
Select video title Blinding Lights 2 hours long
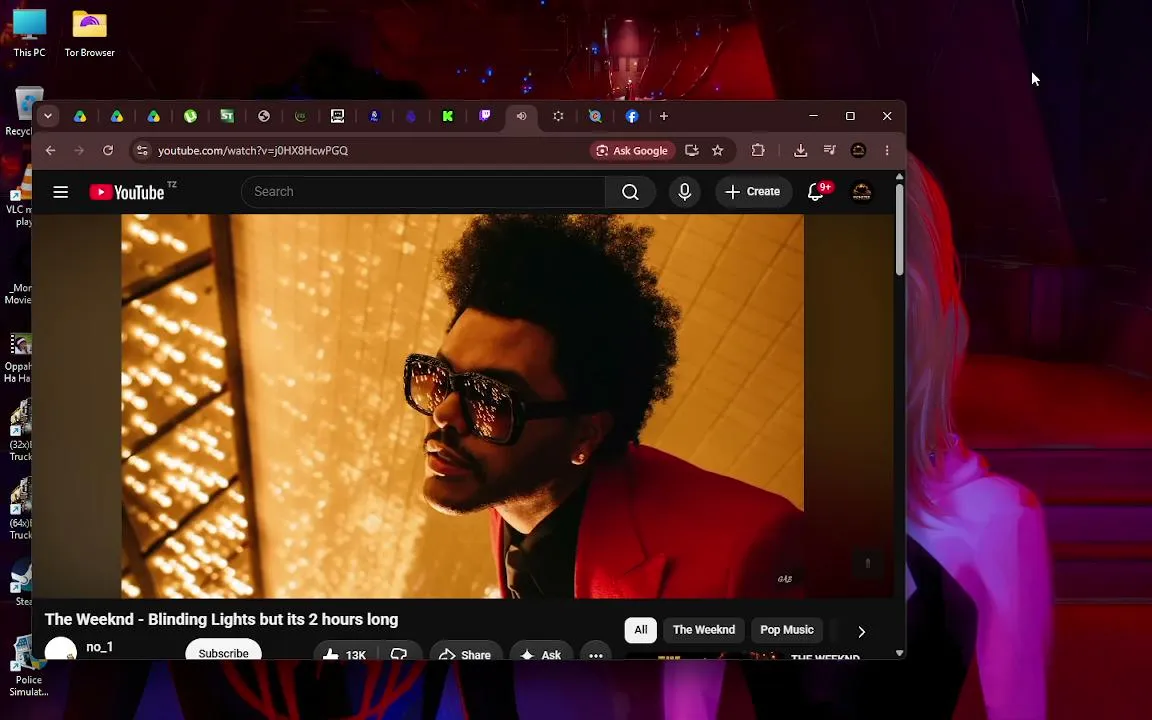tap(221, 619)
